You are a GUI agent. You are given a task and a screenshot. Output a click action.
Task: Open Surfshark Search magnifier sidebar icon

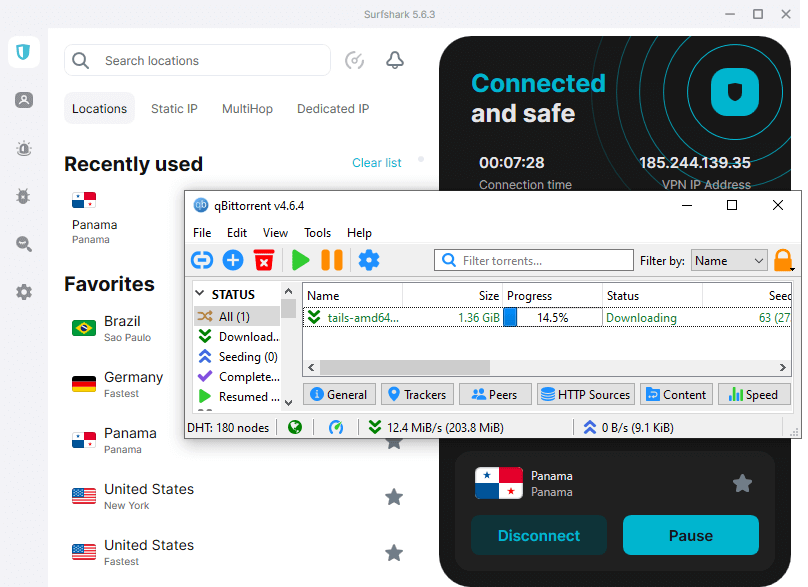tap(24, 243)
